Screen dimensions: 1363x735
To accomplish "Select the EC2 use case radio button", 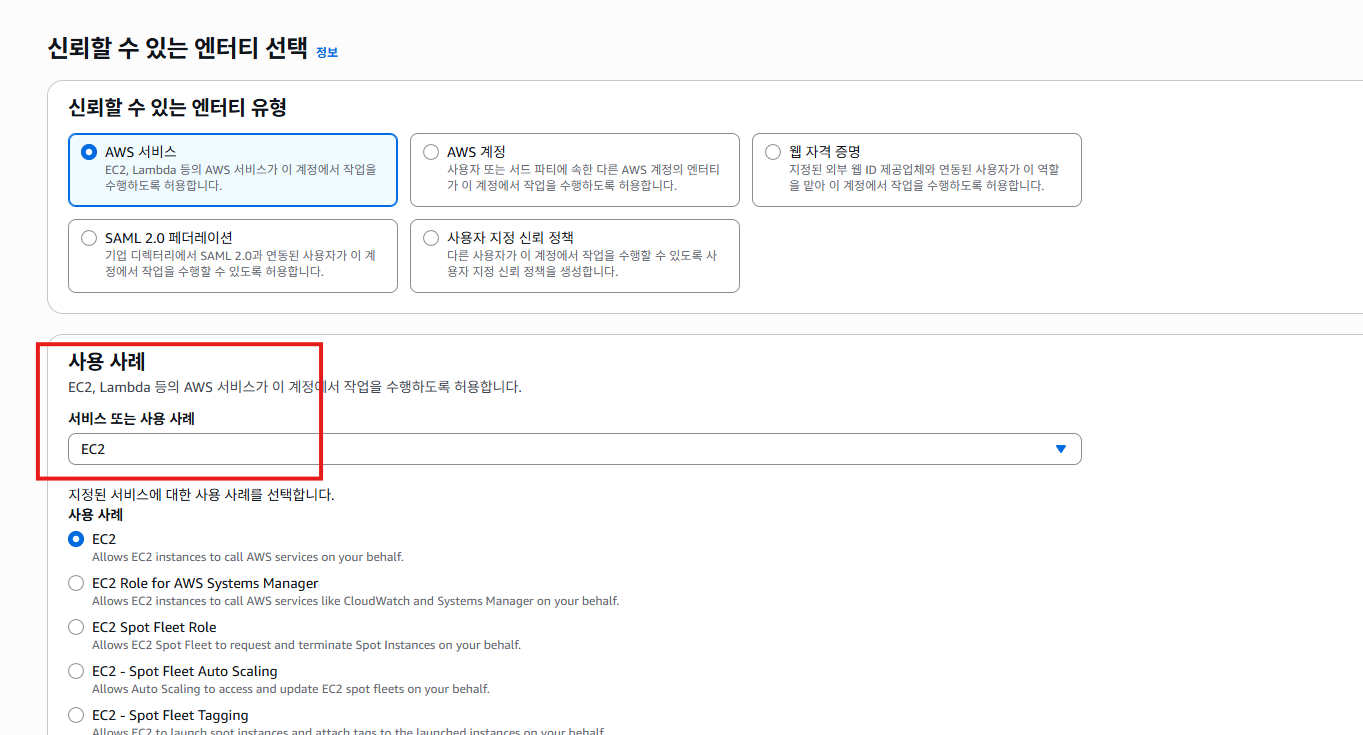I will pyautogui.click(x=76, y=539).
